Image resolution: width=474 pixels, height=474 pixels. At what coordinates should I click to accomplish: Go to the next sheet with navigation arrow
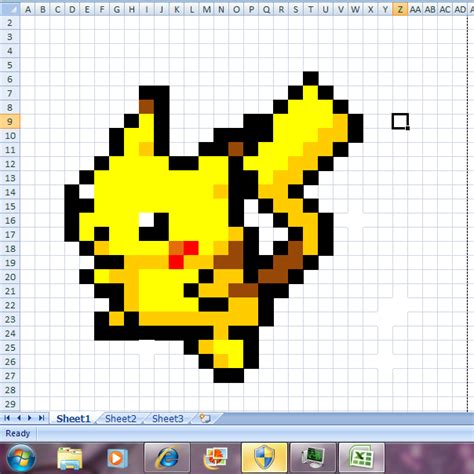coord(30,418)
